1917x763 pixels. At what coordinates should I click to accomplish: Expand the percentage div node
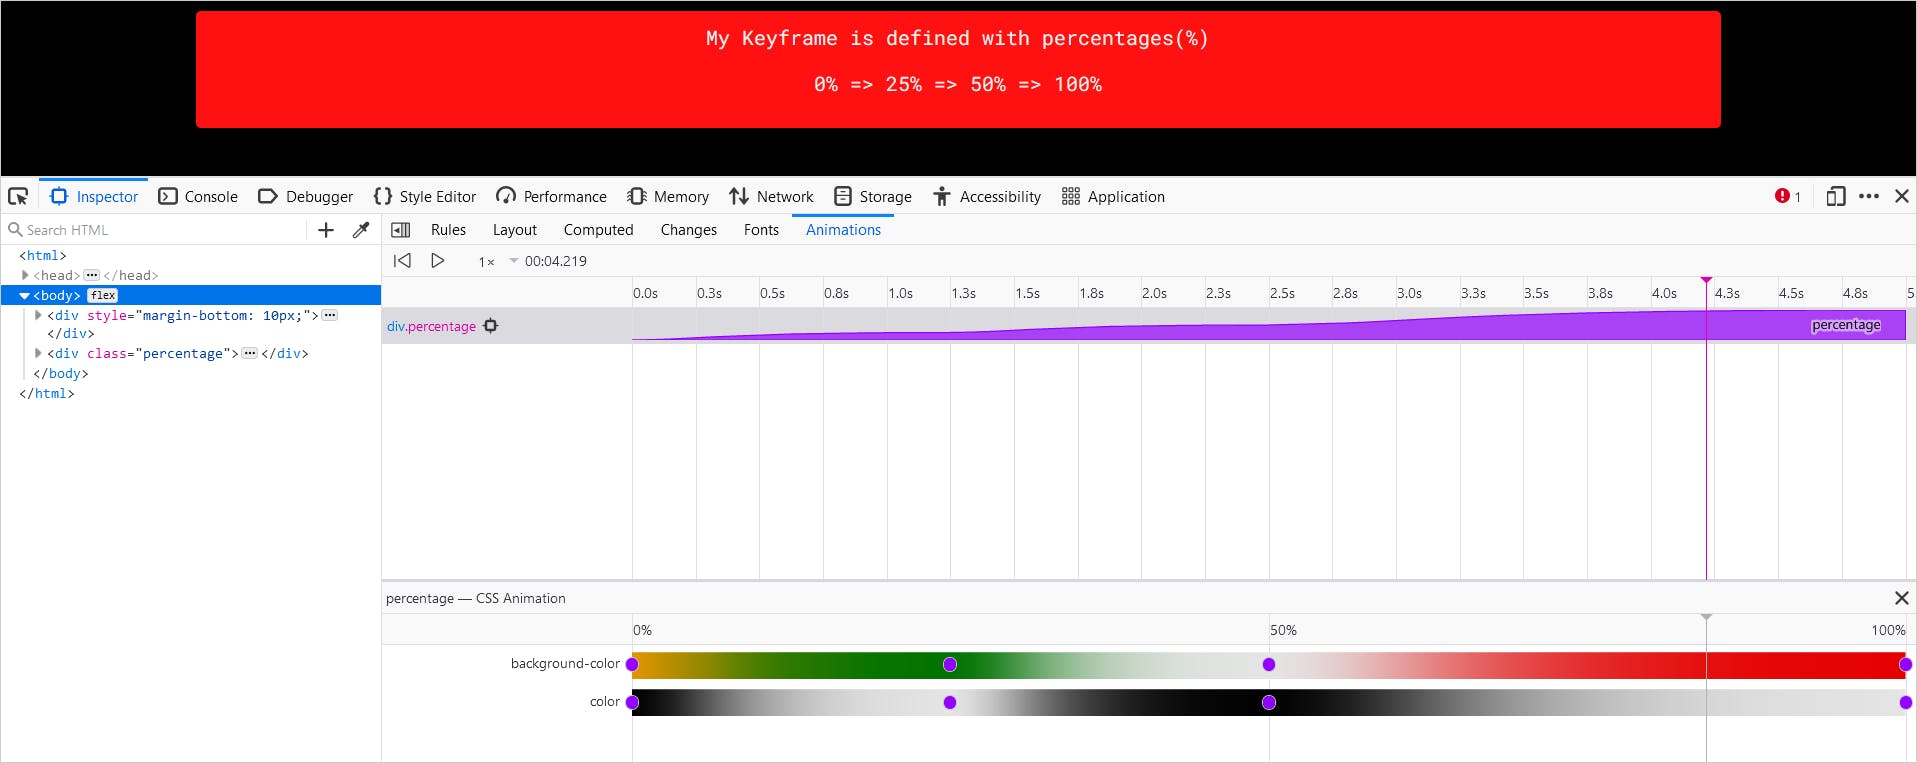39,353
